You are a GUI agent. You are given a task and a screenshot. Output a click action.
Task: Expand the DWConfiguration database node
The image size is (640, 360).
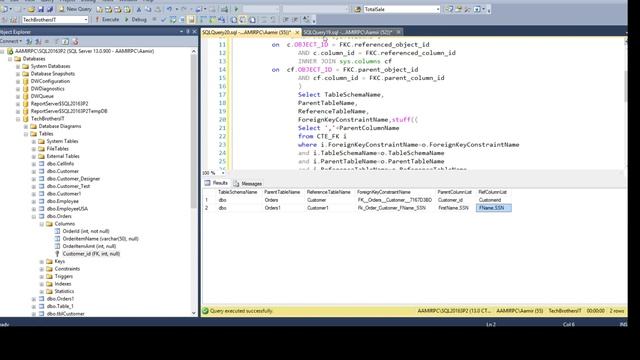18,81
